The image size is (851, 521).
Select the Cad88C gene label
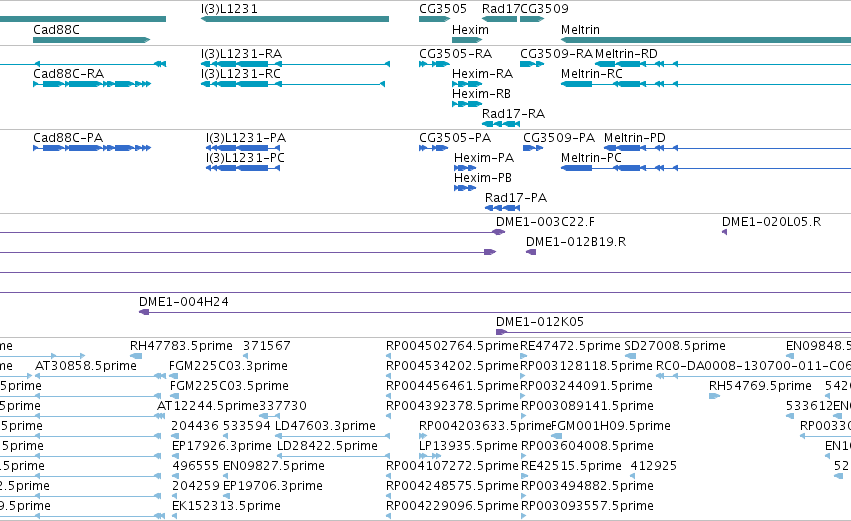[56, 30]
